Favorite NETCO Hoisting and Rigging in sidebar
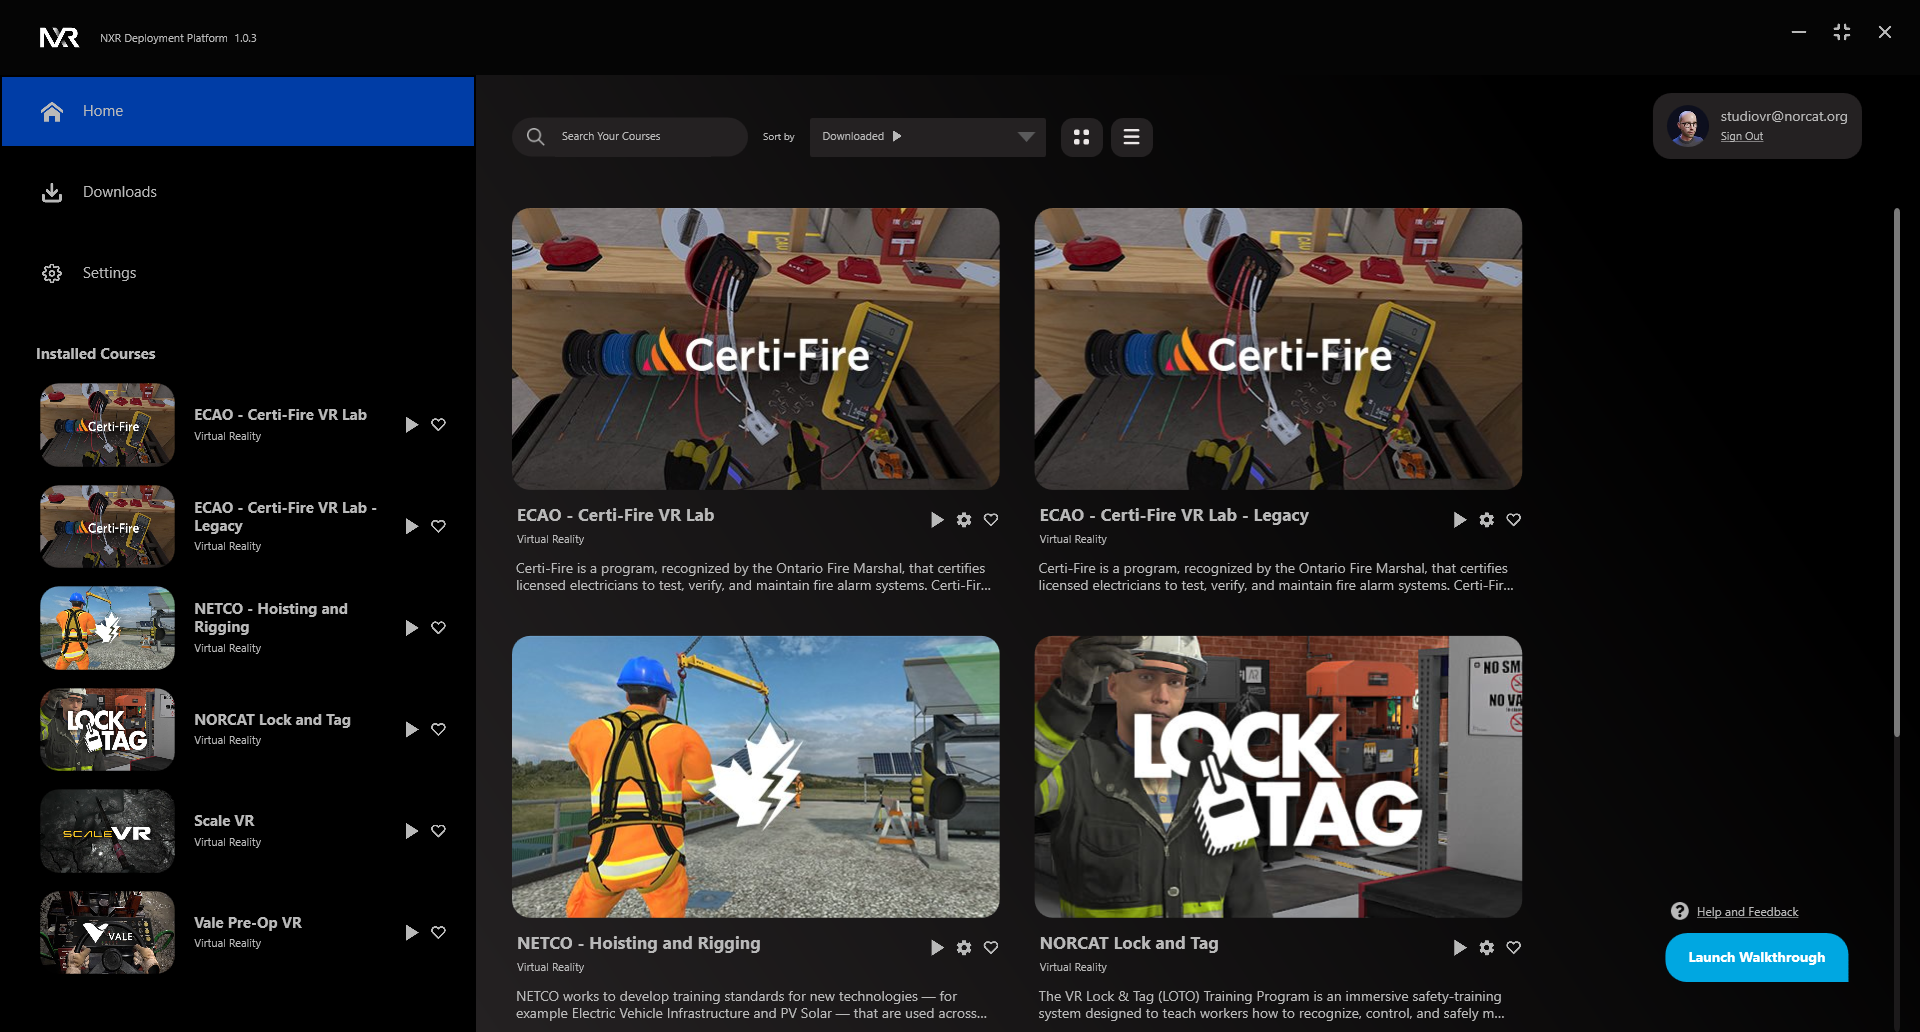This screenshot has width=1920, height=1032. 438,628
